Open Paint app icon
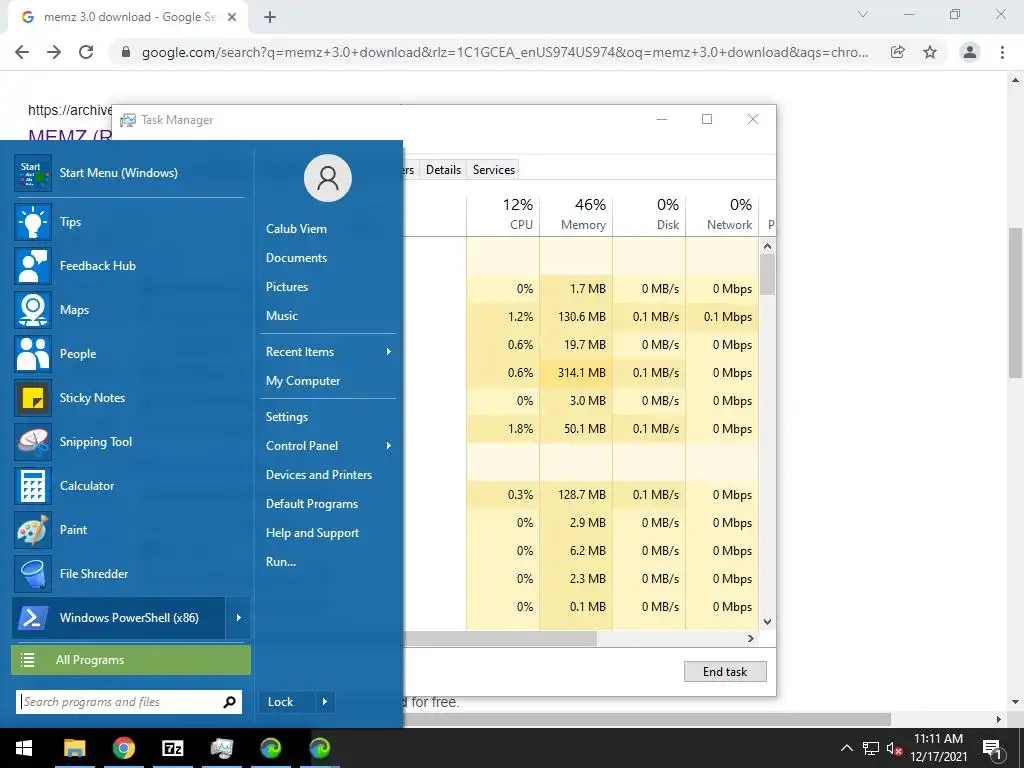1024x768 pixels. pos(33,530)
